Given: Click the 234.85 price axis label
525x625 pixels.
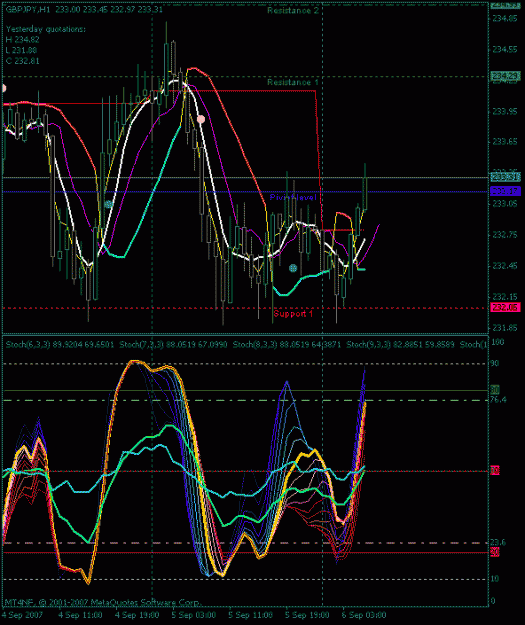Looking at the screenshot, I should (x=505, y=18).
